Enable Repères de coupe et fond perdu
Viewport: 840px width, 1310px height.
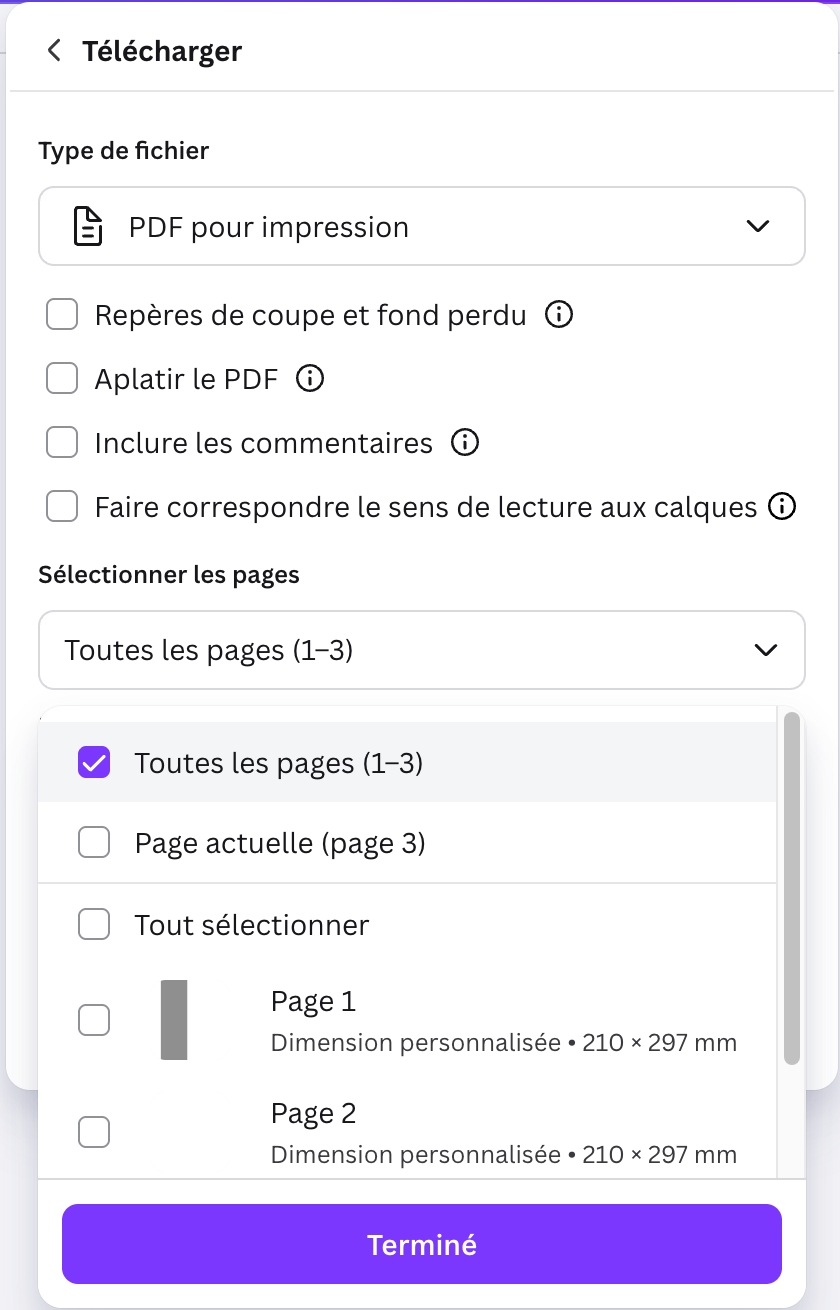(x=62, y=315)
